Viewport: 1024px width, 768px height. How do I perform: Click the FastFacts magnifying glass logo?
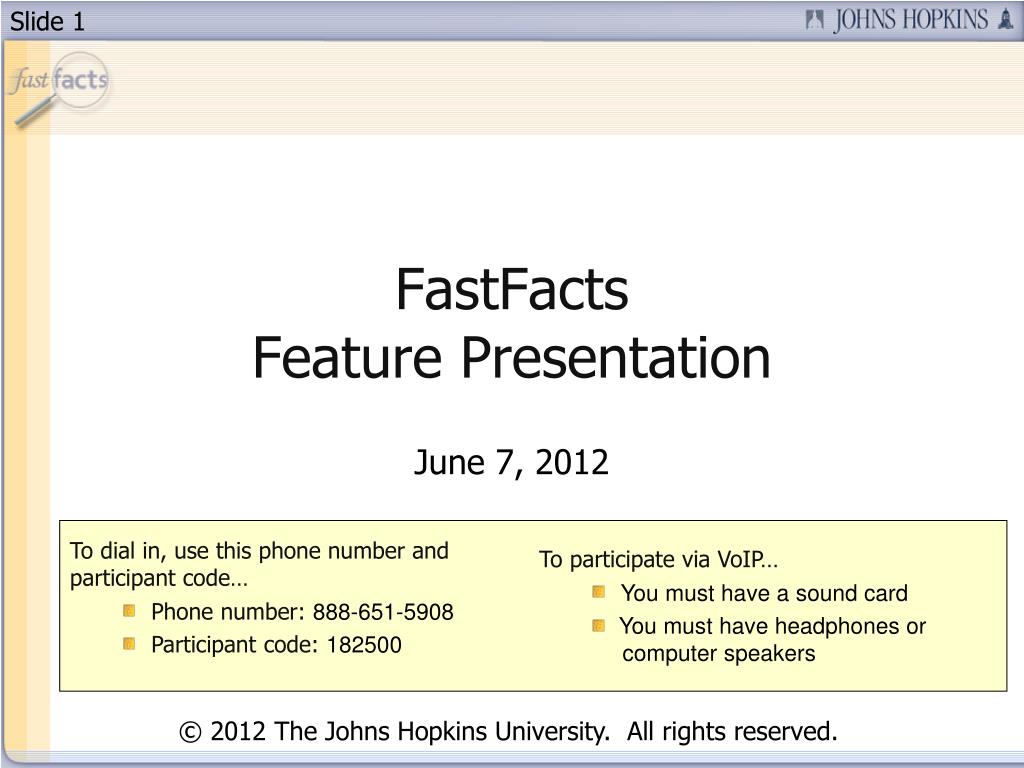click(60, 82)
